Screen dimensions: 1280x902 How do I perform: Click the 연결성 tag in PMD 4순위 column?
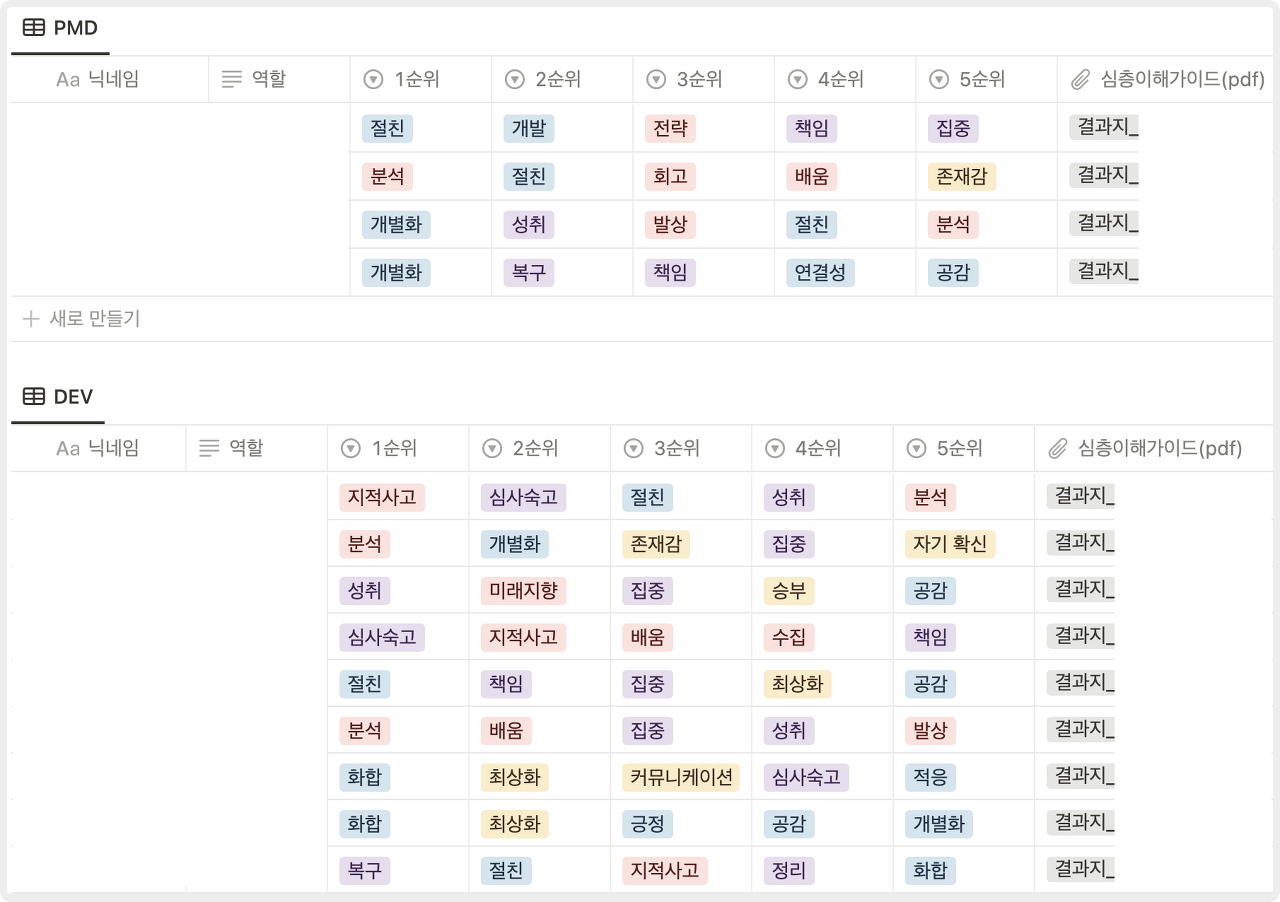click(x=820, y=272)
